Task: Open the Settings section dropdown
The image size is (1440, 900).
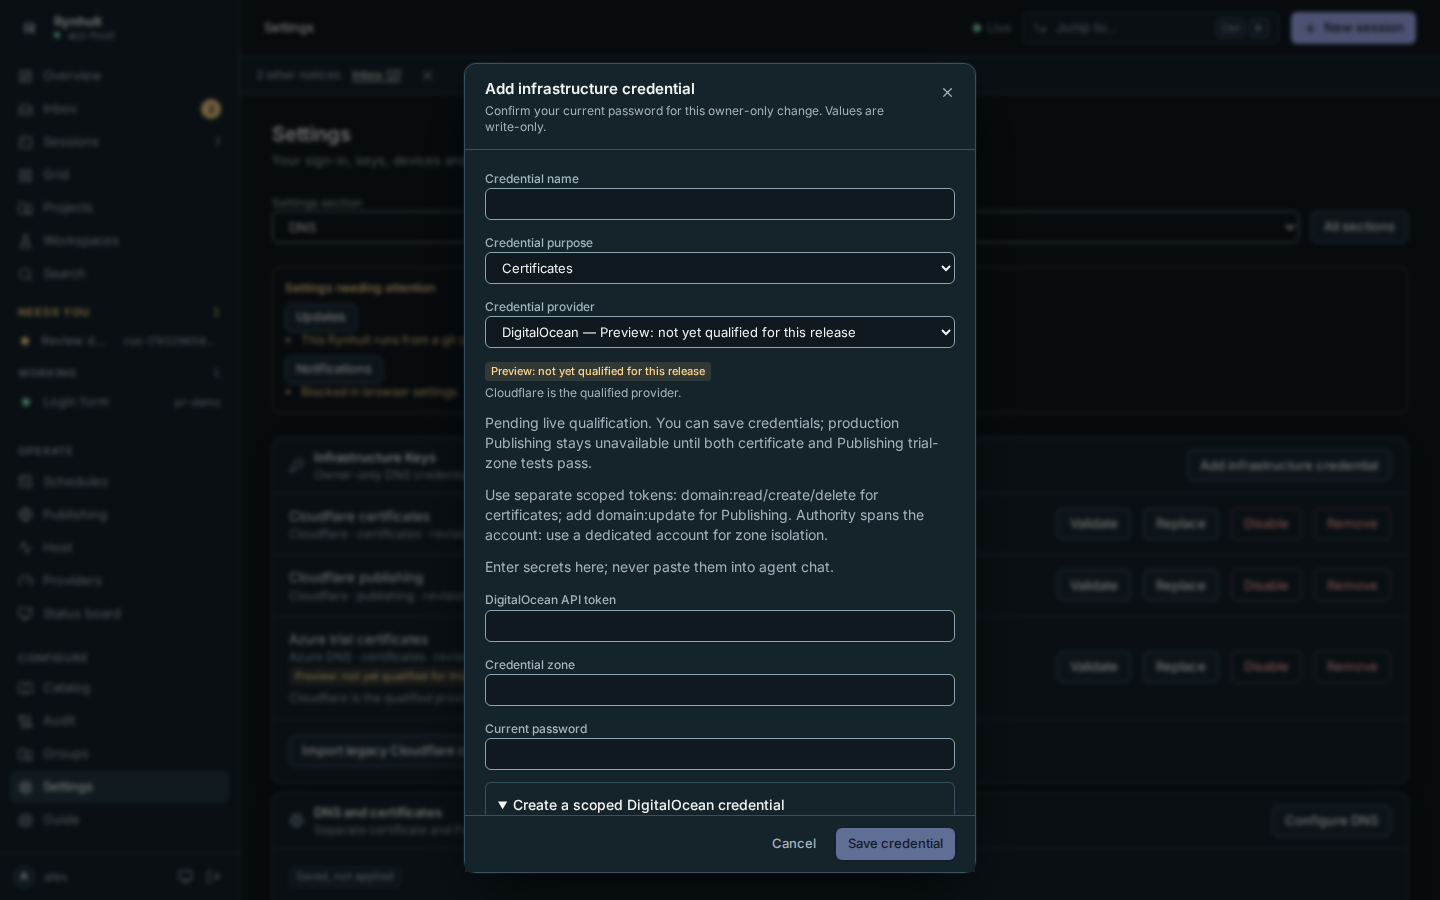Action: pyautogui.click(x=785, y=227)
